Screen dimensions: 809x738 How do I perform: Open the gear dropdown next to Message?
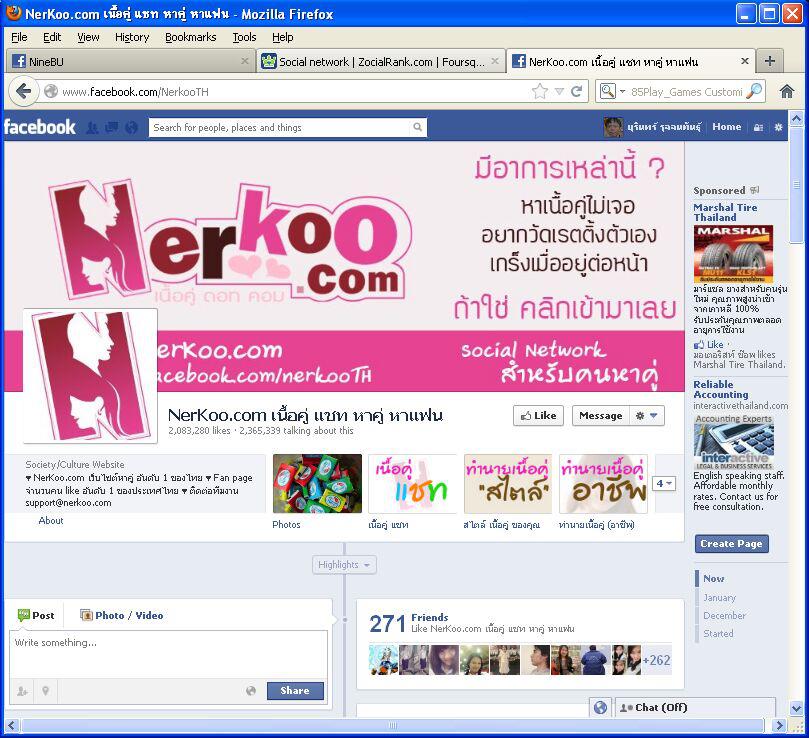click(647, 416)
